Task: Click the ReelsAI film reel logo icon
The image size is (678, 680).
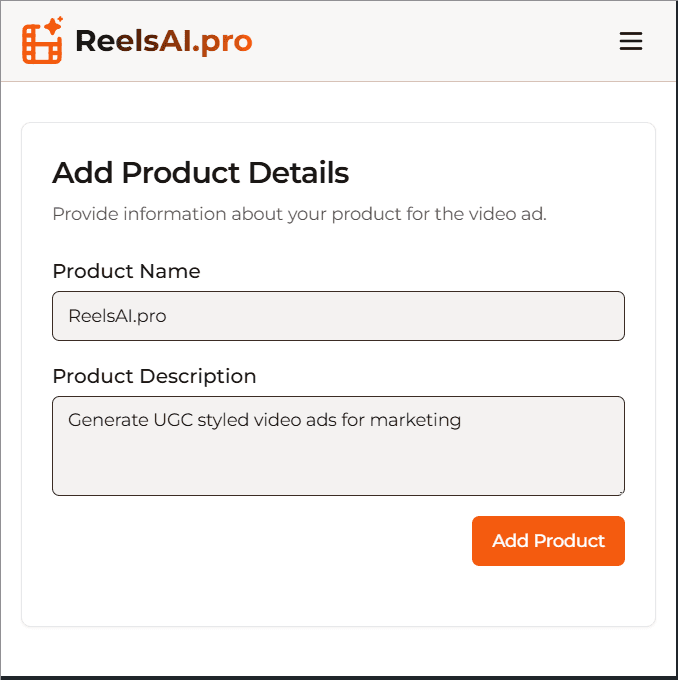Action: [40, 44]
